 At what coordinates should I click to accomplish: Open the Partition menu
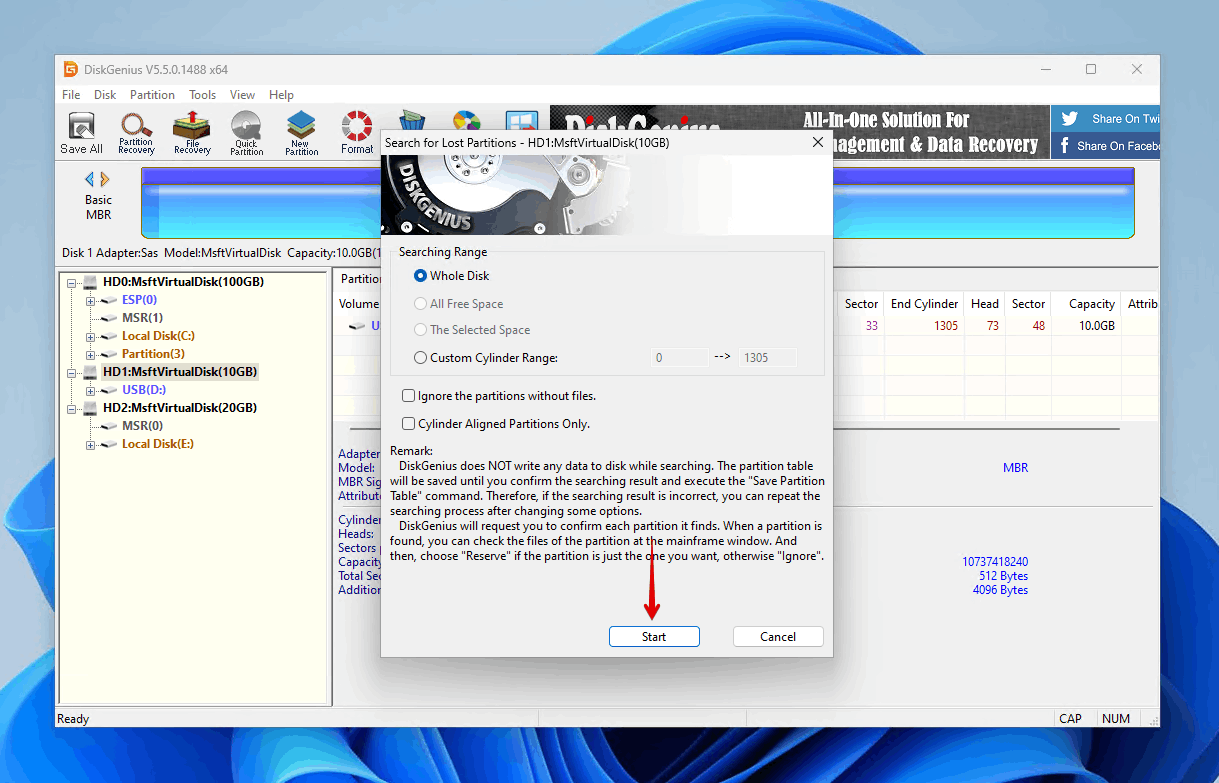tap(152, 95)
